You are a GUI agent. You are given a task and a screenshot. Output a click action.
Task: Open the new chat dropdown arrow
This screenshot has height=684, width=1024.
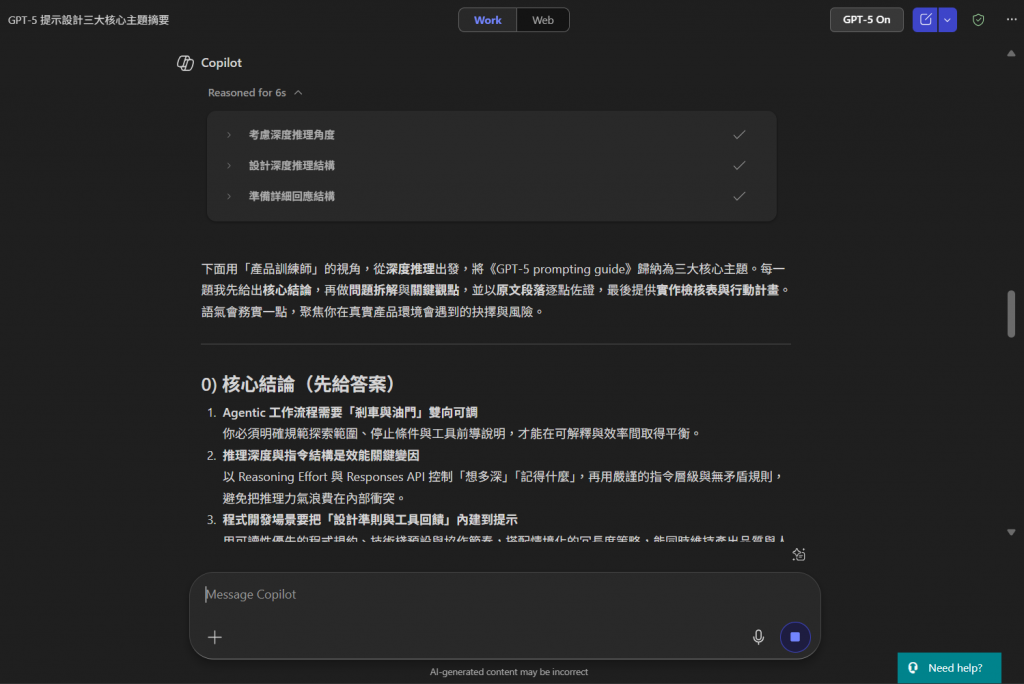pyautogui.click(x=948, y=20)
